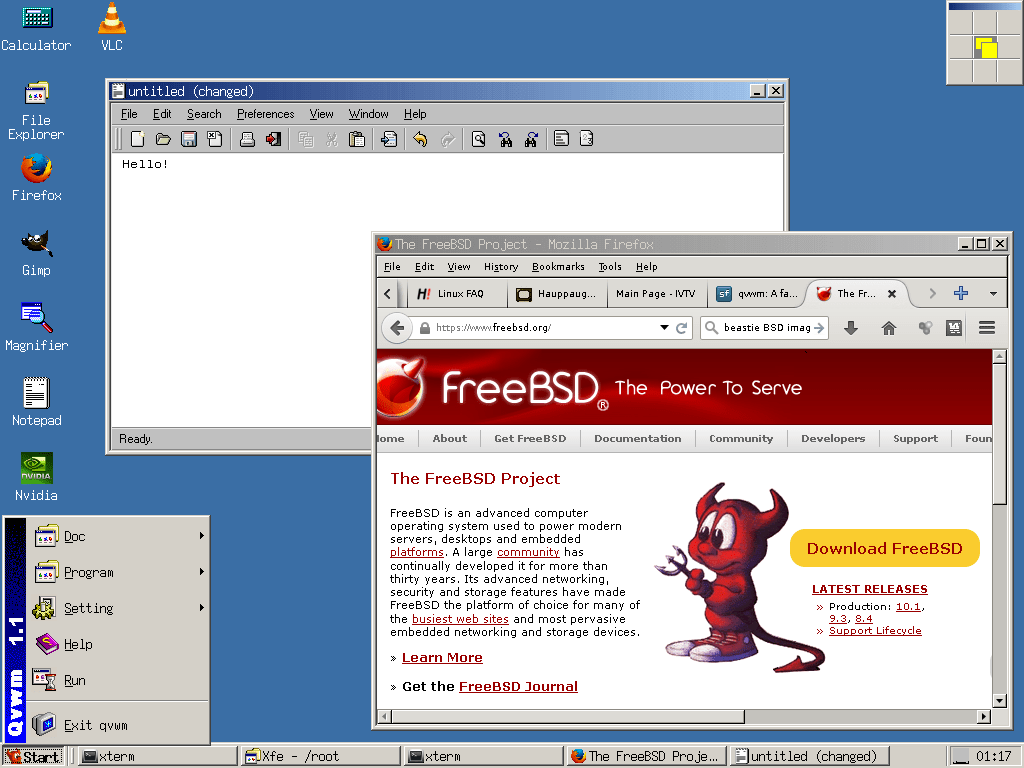
Task: Click the 10.1 production release link
Action: click(x=908, y=607)
